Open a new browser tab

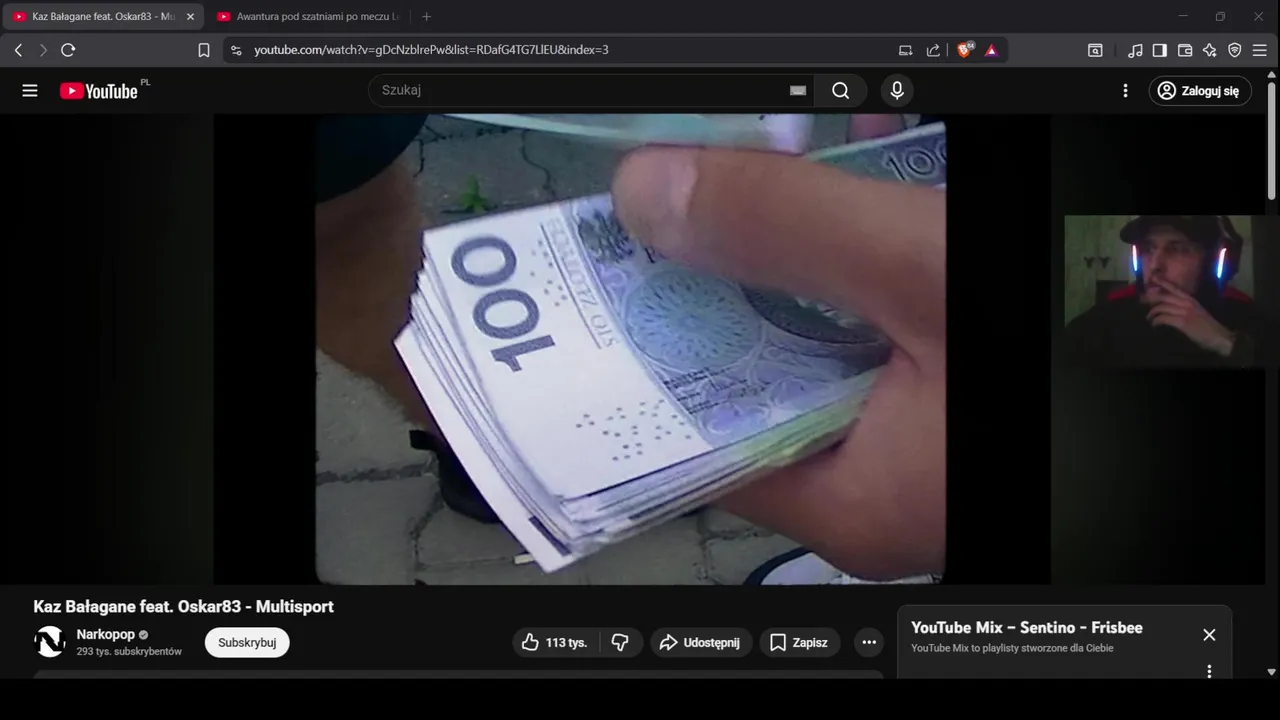(x=427, y=17)
